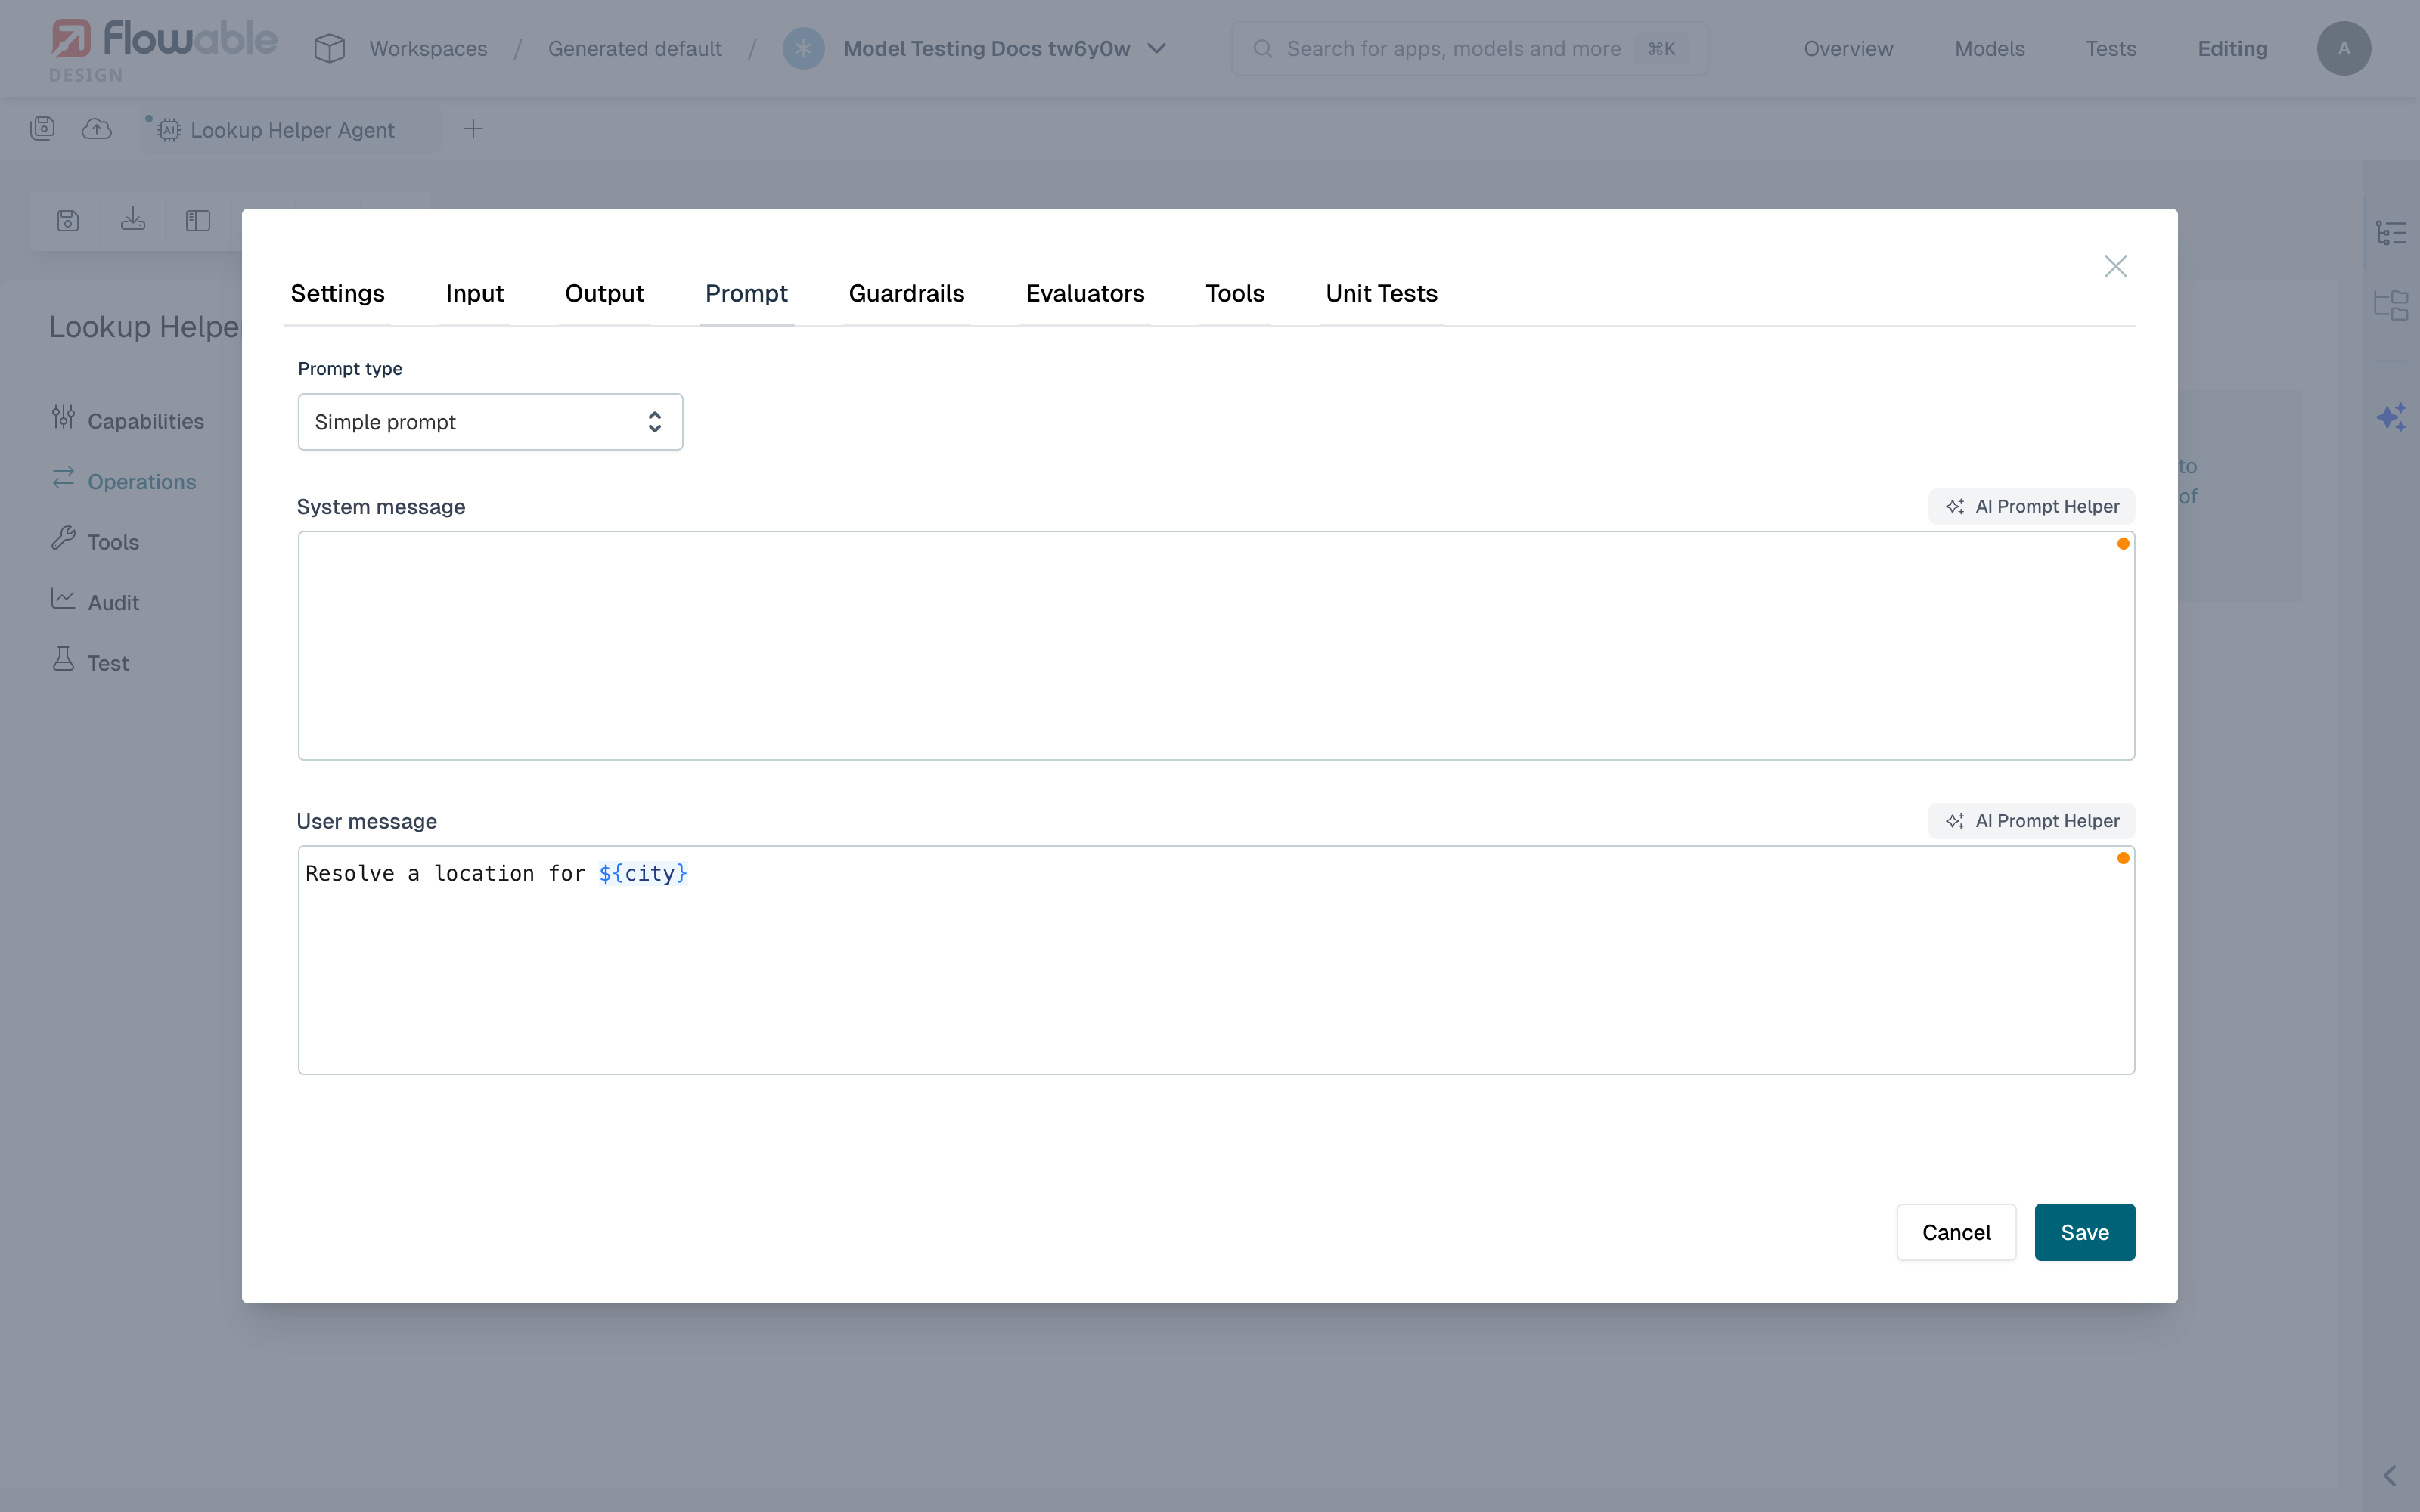Collapse the right panel chevron
The image size is (2420, 1512).
[x=2389, y=1475]
